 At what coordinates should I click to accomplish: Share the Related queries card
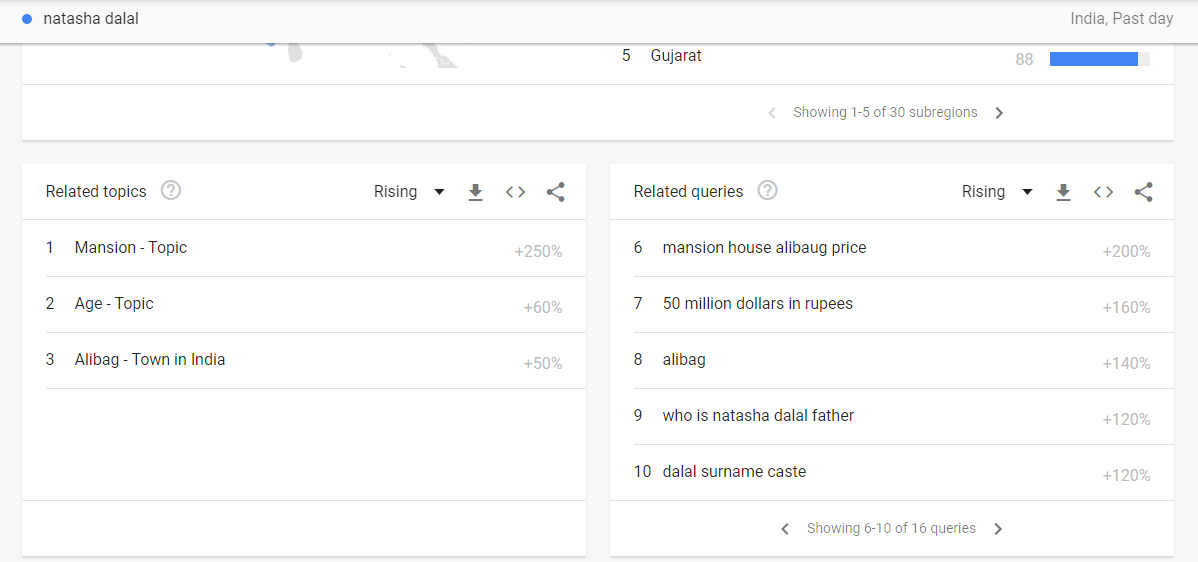[1144, 192]
